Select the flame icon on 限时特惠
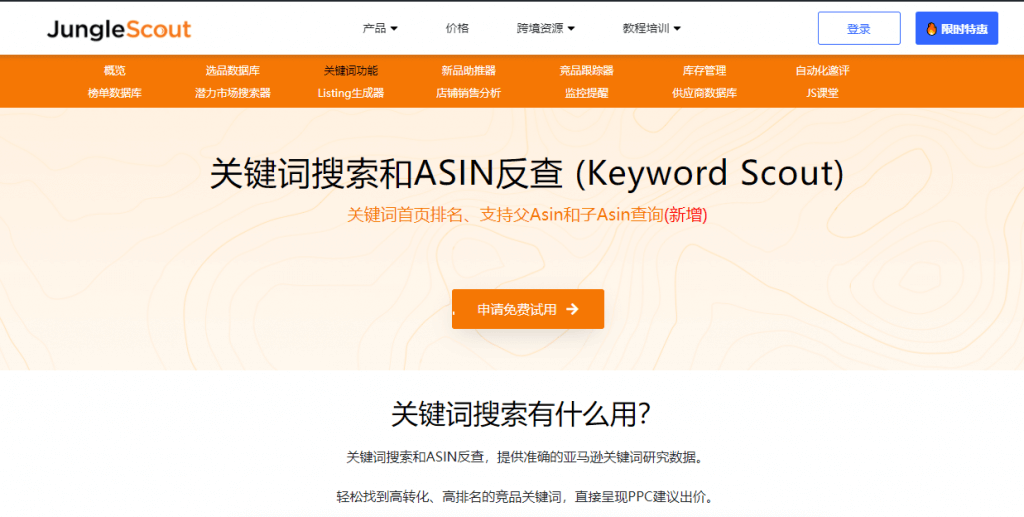The width and height of the screenshot is (1024, 517). [931, 29]
